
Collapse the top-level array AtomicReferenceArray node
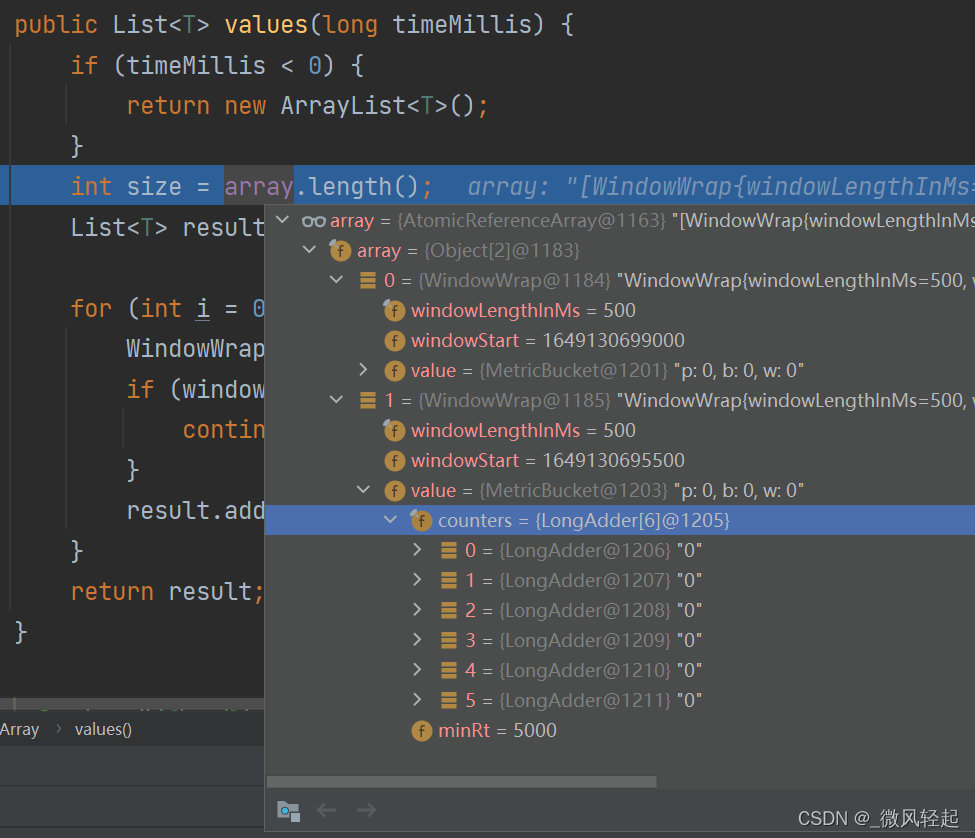point(282,219)
